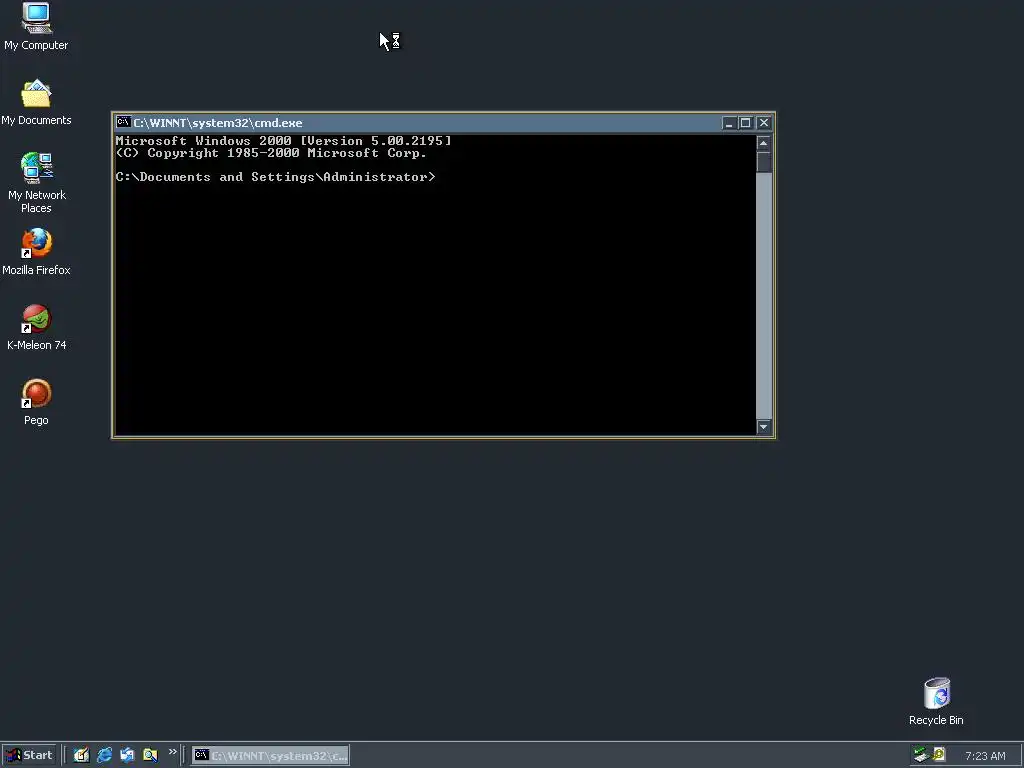The height and width of the screenshot is (768, 1024).
Task: Launch Internet Explorer from quick launch
Action: [104, 756]
